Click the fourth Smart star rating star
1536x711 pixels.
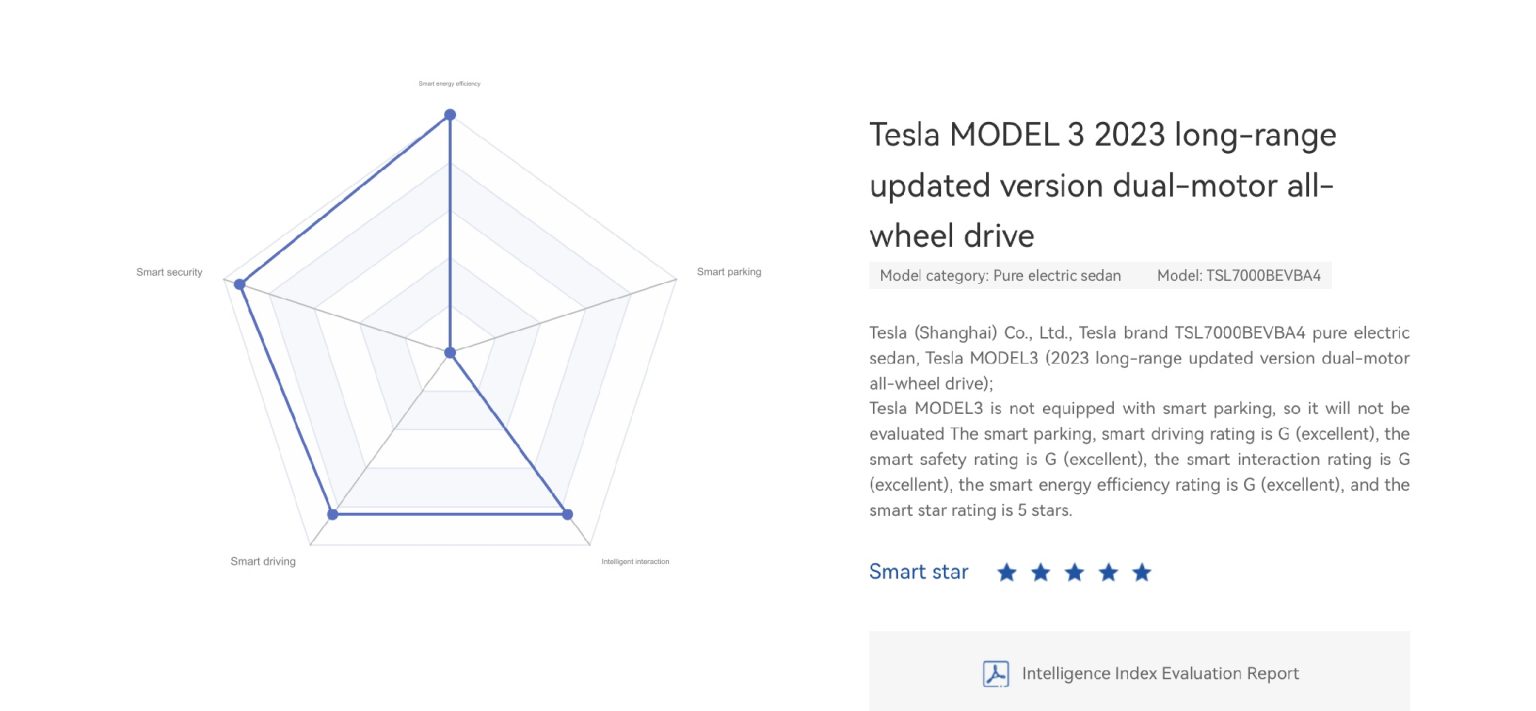(1108, 572)
